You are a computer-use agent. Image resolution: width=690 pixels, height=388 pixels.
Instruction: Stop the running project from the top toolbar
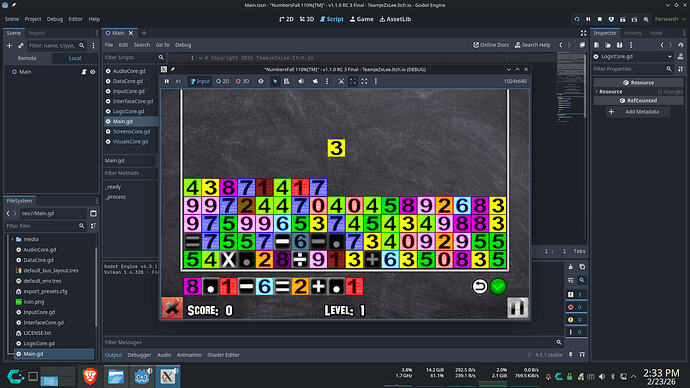(x=600, y=19)
